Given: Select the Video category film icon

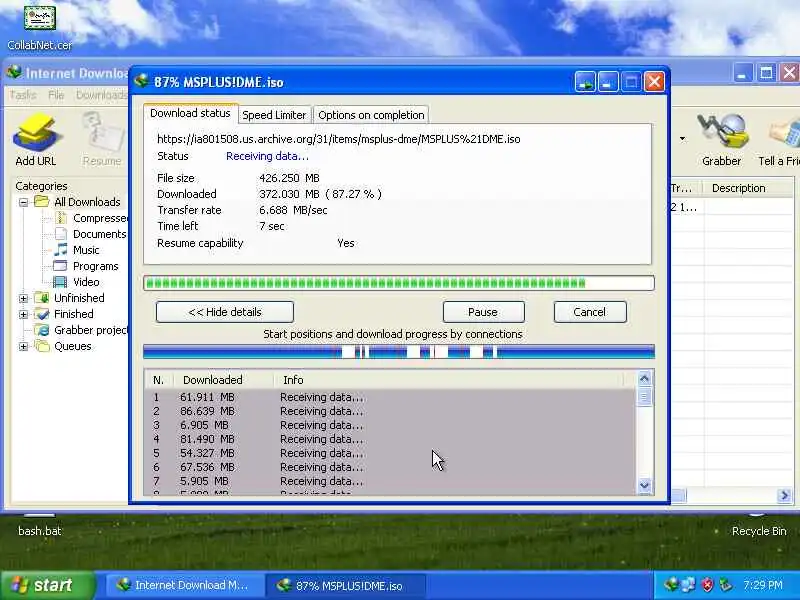Looking at the screenshot, I should tap(60, 282).
